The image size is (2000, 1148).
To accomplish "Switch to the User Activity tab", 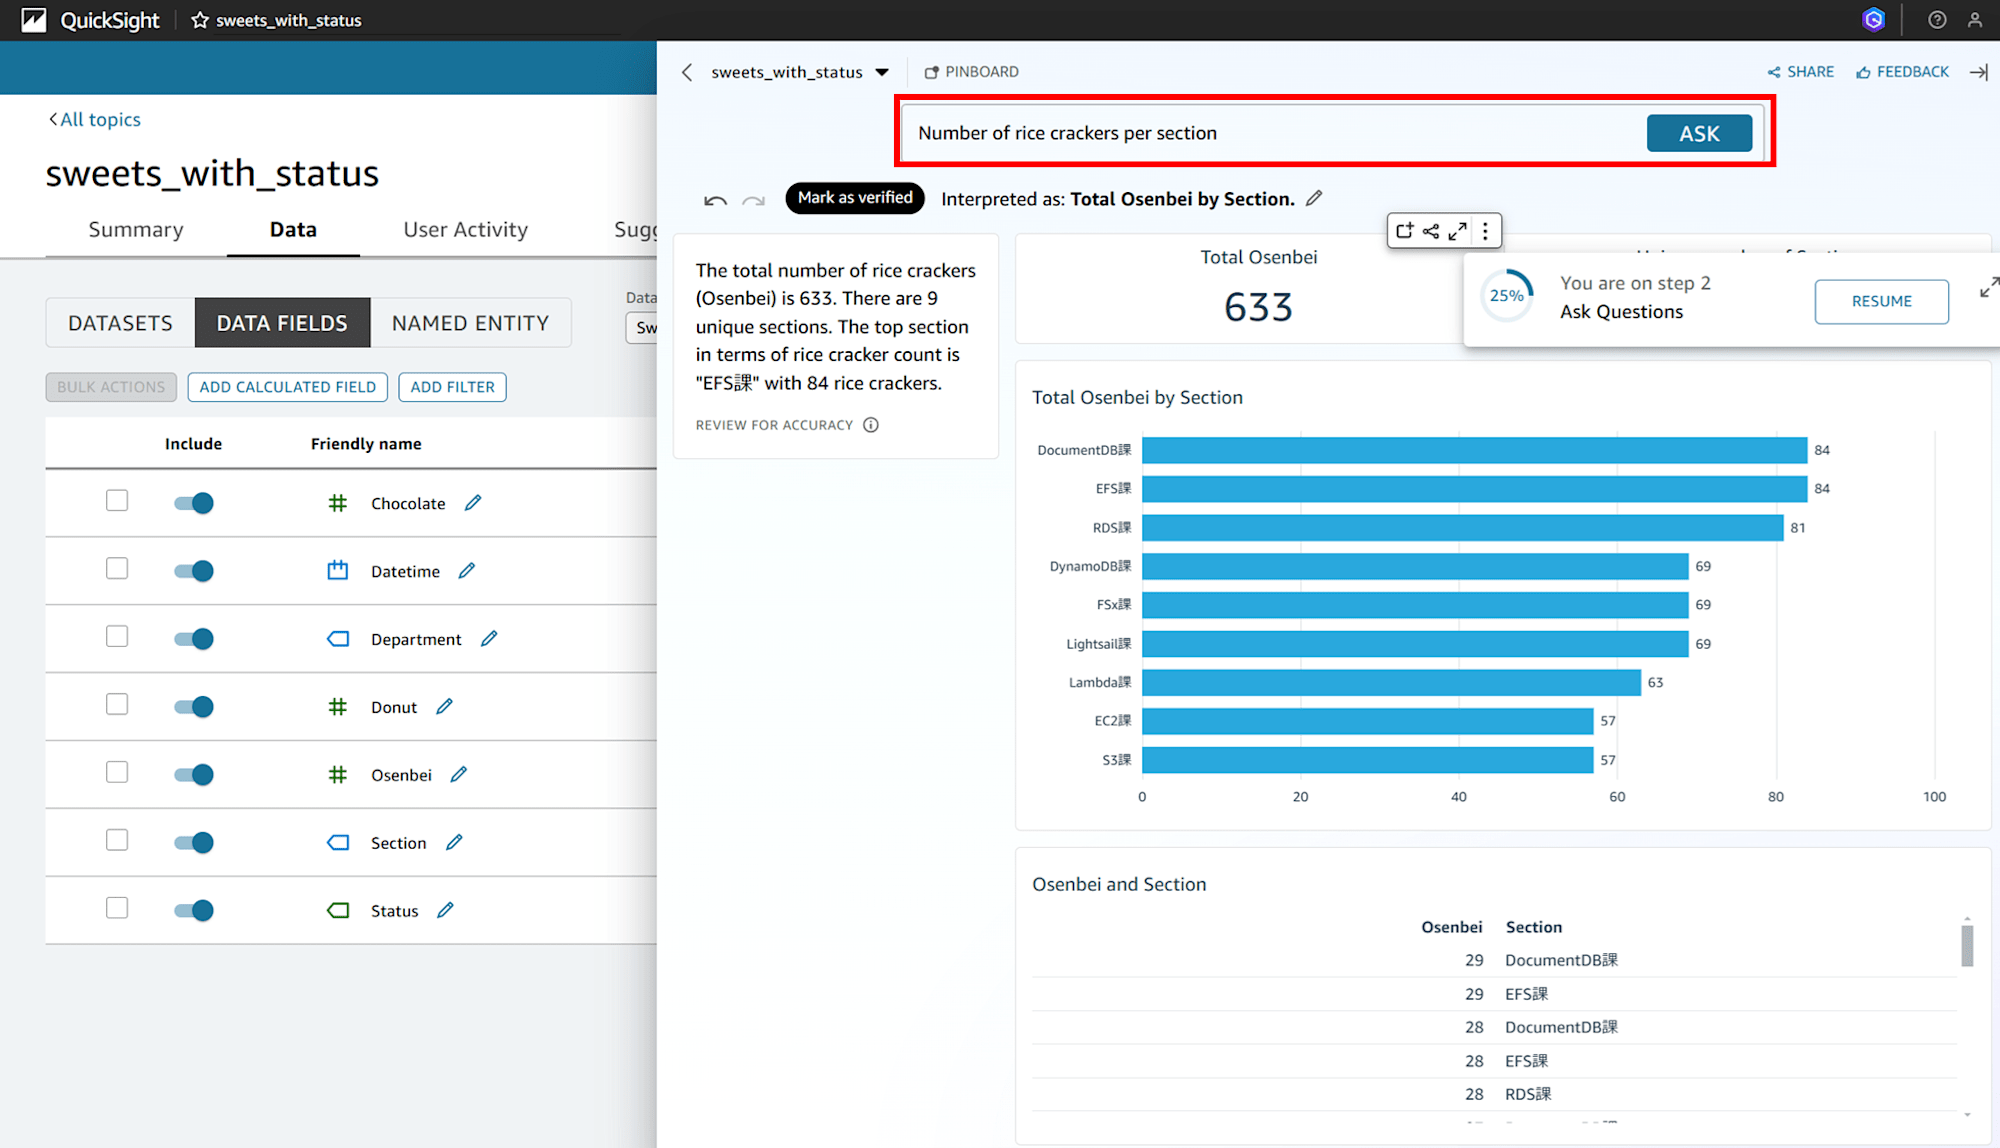I will tap(464, 229).
